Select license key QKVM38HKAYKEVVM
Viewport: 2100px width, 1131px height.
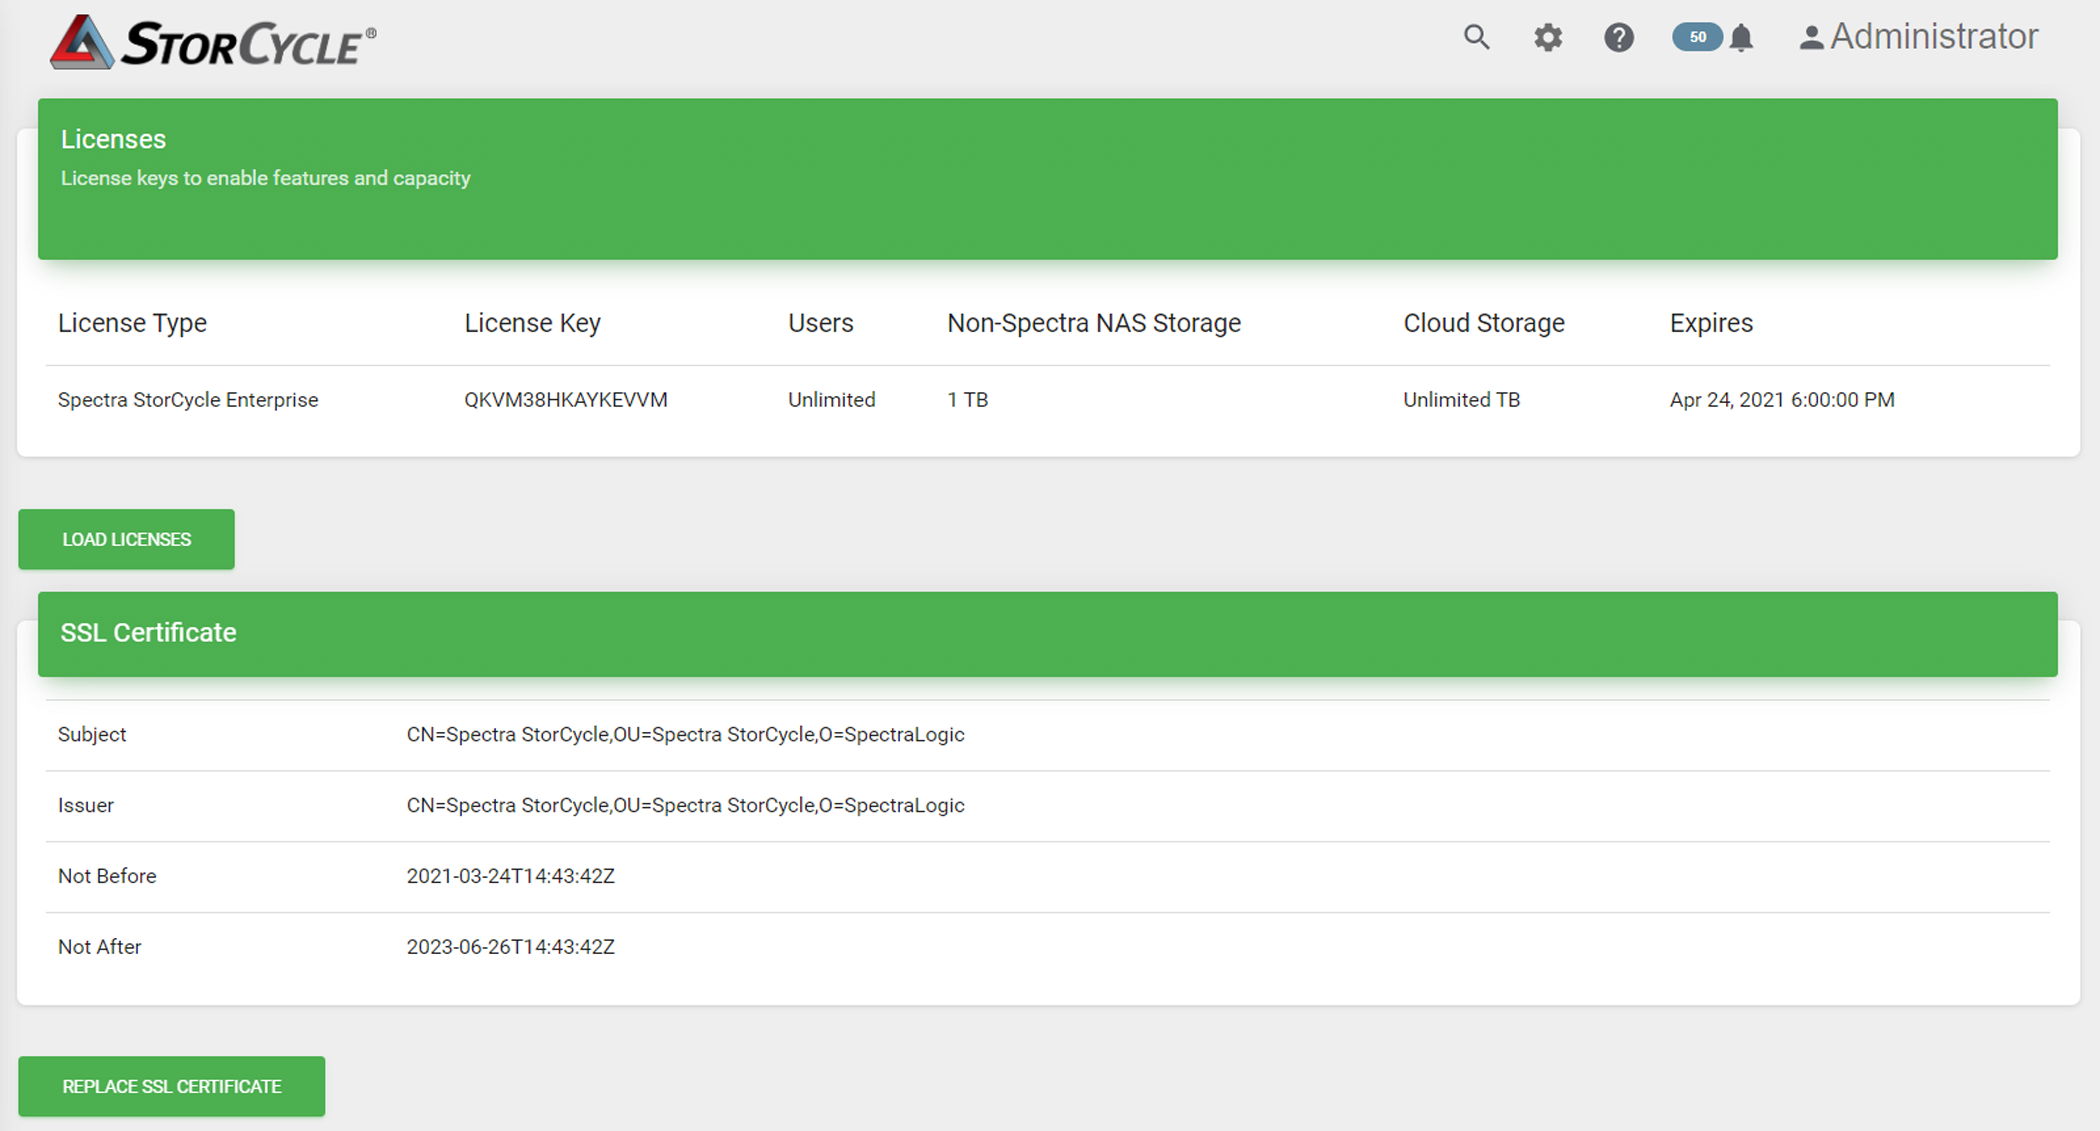coord(566,400)
